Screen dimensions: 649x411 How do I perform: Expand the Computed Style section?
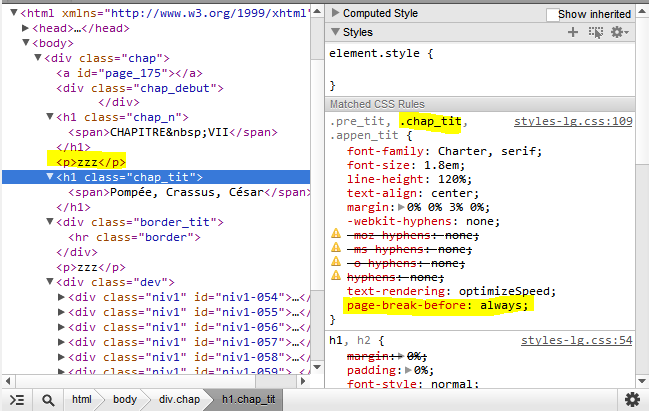(335, 13)
